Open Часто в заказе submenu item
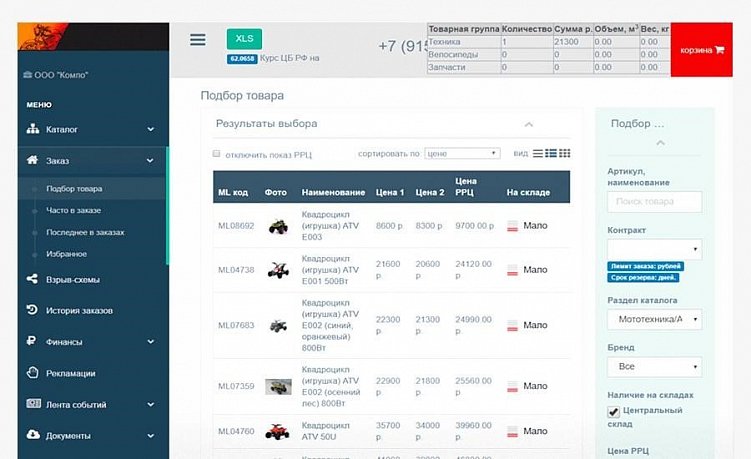Image resolution: width=751 pixels, height=459 pixels. click(x=73, y=210)
